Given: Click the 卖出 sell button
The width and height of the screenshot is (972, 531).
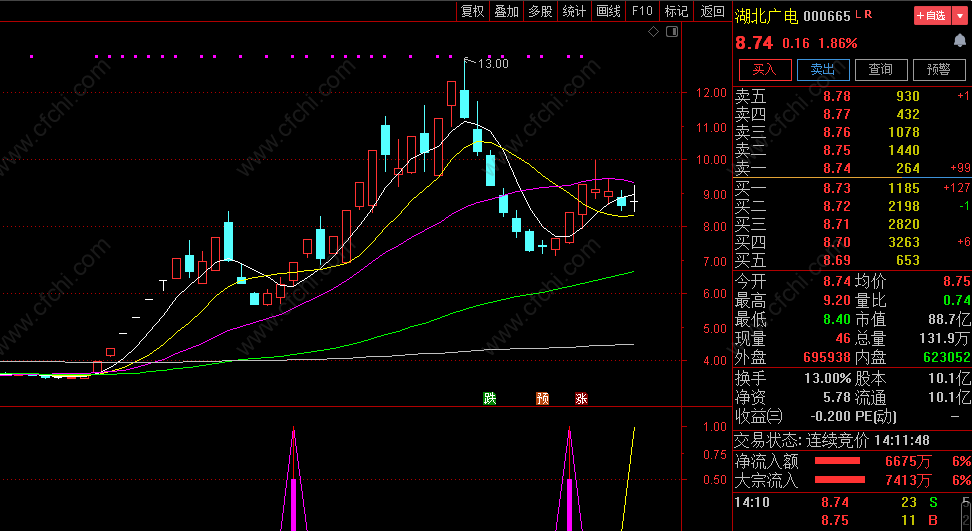Looking at the screenshot, I should tap(823, 70).
